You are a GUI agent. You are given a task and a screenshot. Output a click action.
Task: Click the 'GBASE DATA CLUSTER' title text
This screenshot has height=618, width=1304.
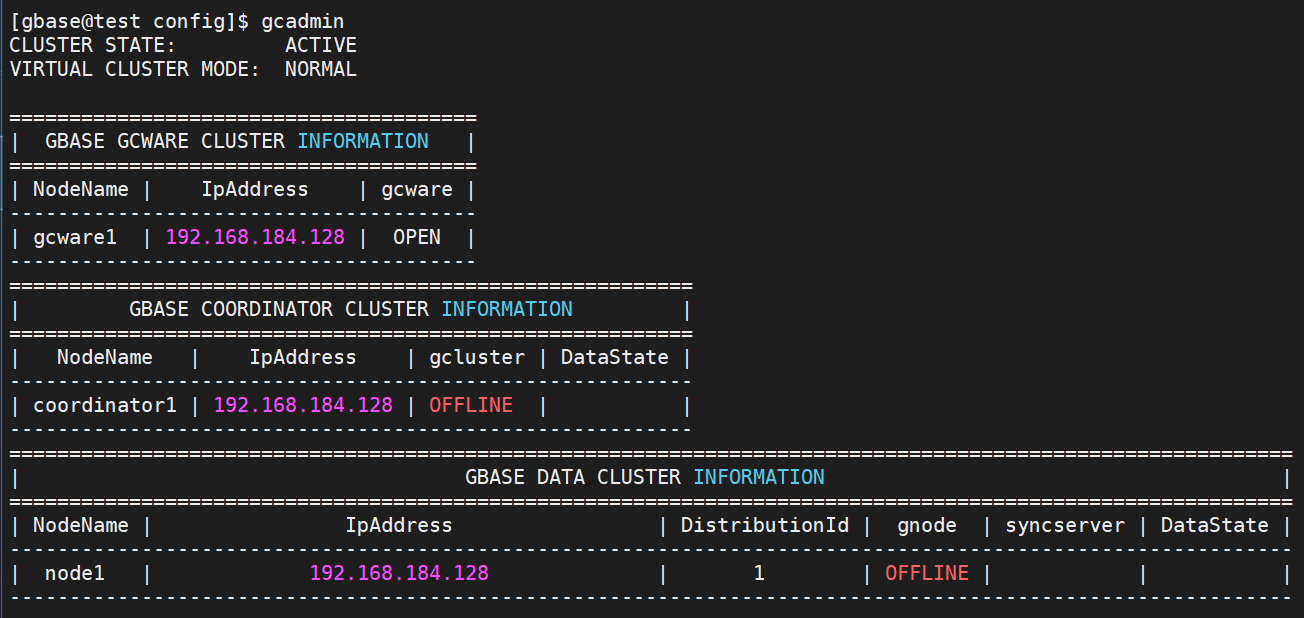pos(573,477)
